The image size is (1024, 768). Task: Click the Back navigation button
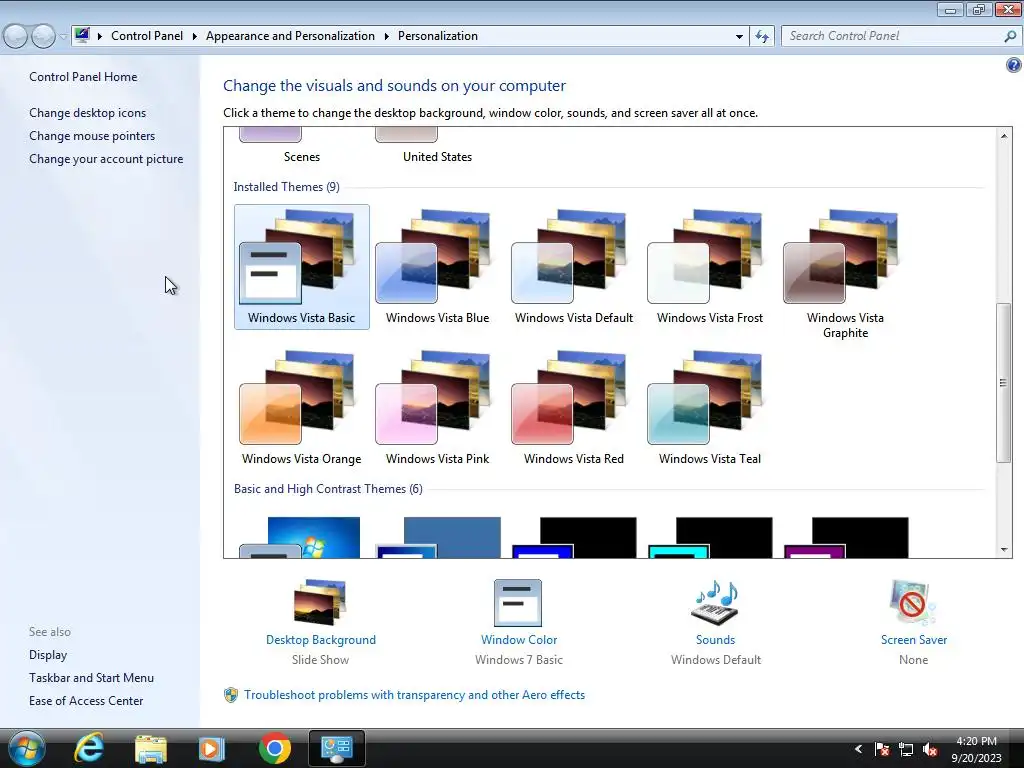coord(16,36)
